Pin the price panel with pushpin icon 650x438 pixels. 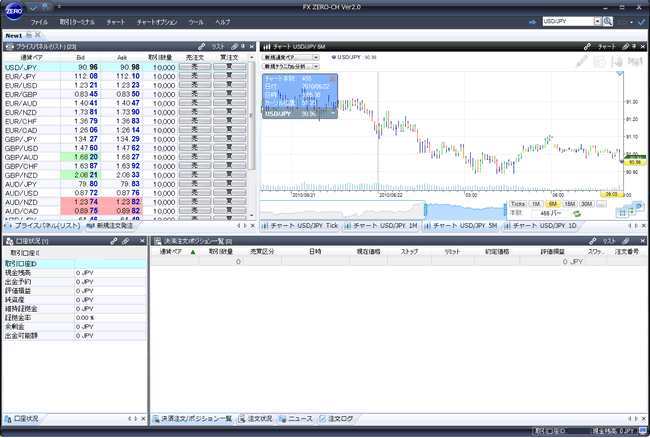pos(243,46)
